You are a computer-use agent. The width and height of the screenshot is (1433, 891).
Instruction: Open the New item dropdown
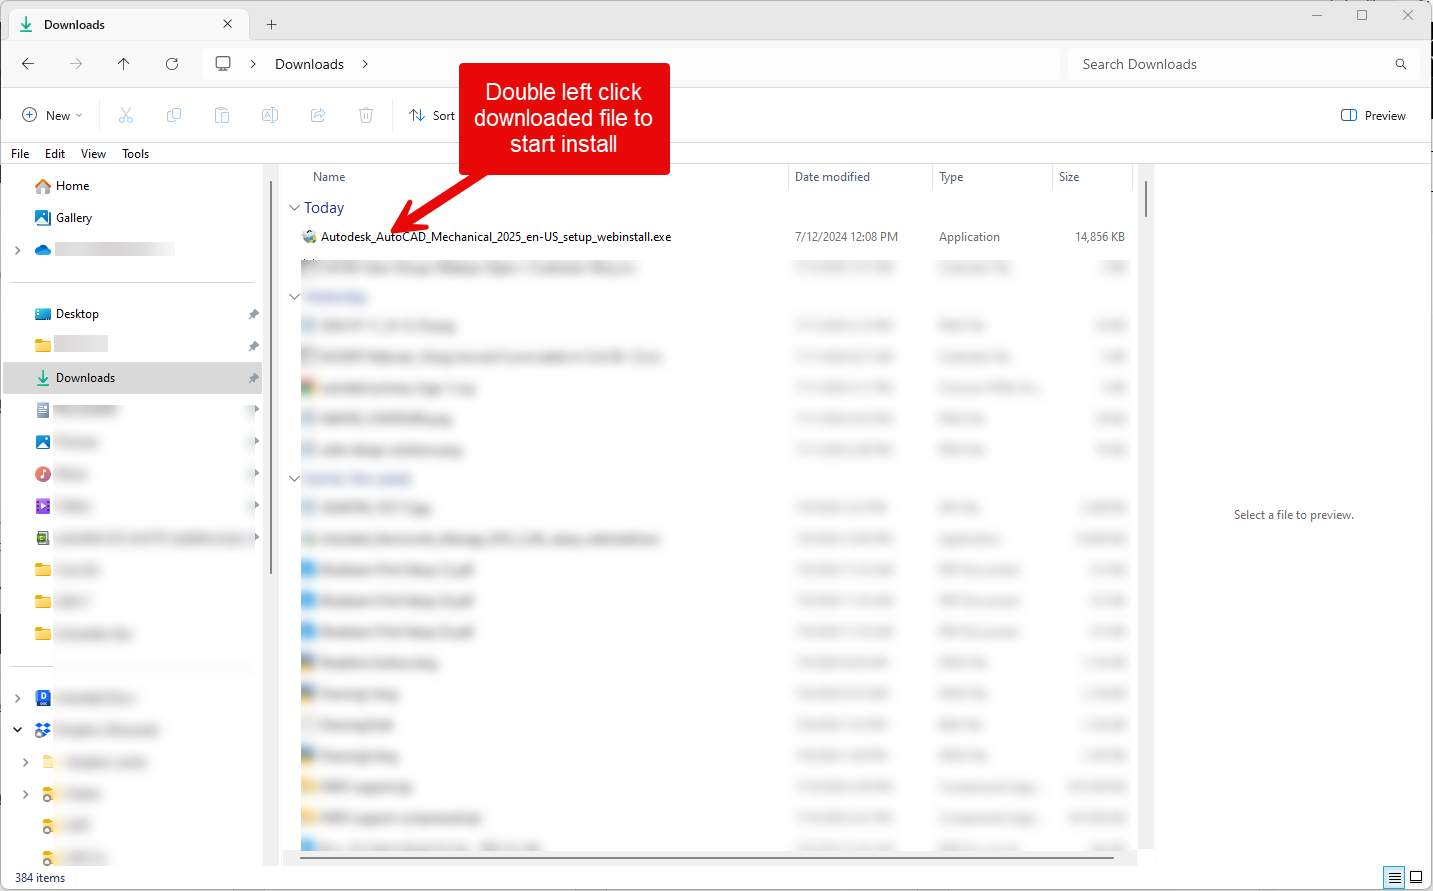(x=52, y=116)
